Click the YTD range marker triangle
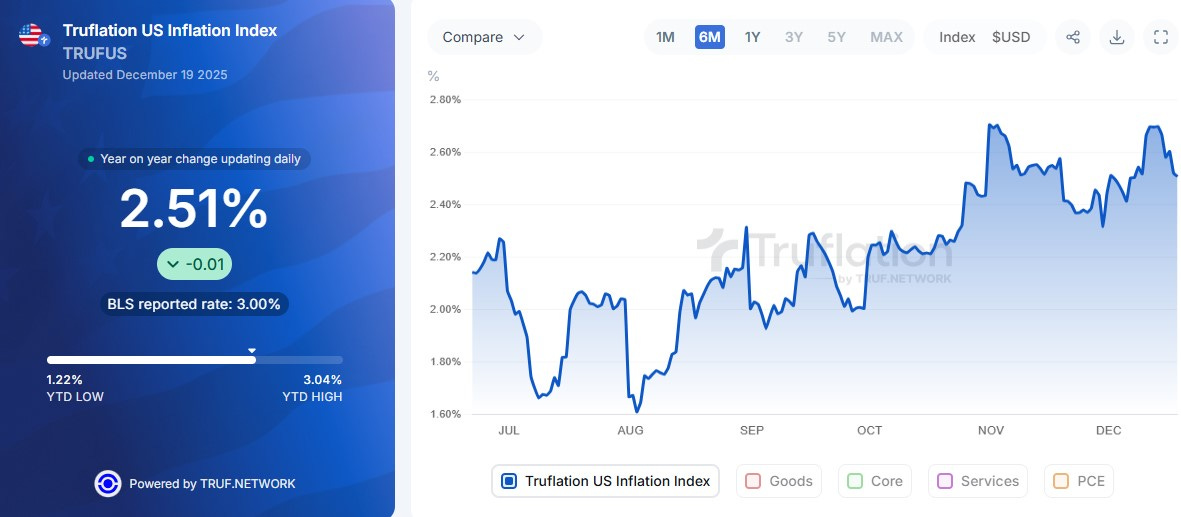The width and height of the screenshot is (1181, 517). tap(252, 350)
